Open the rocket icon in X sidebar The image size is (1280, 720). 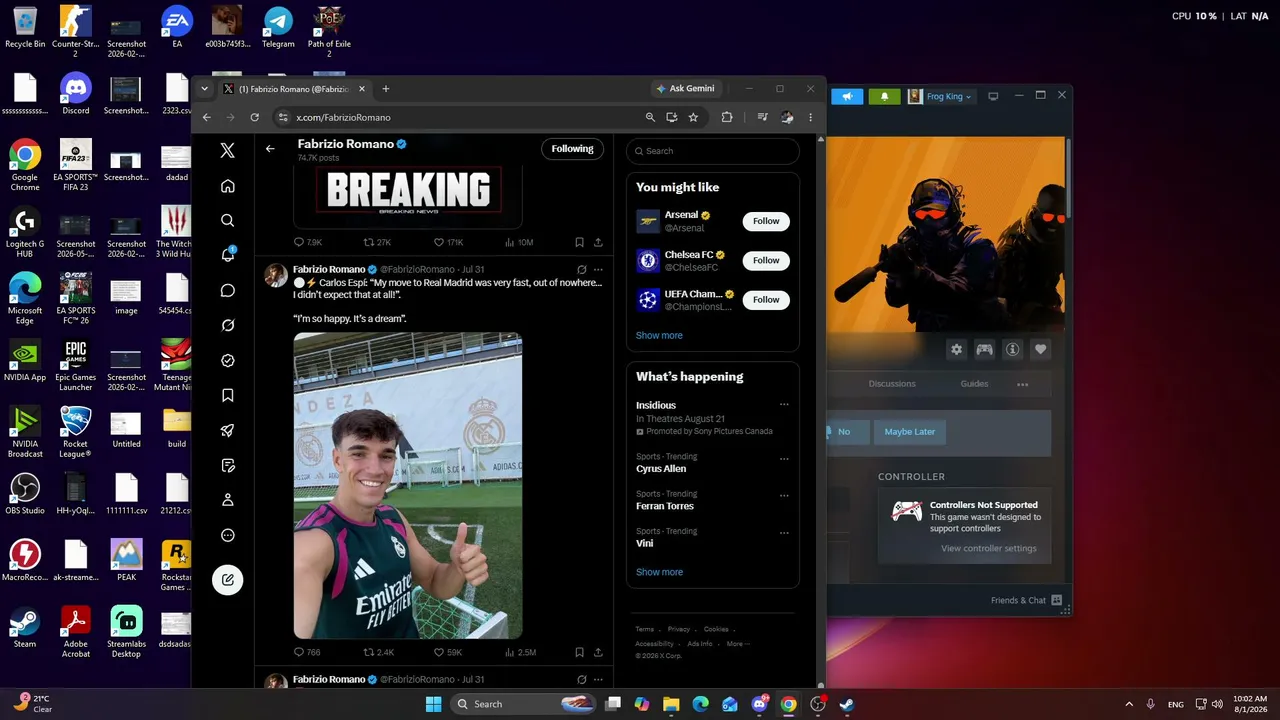tap(228, 431)
